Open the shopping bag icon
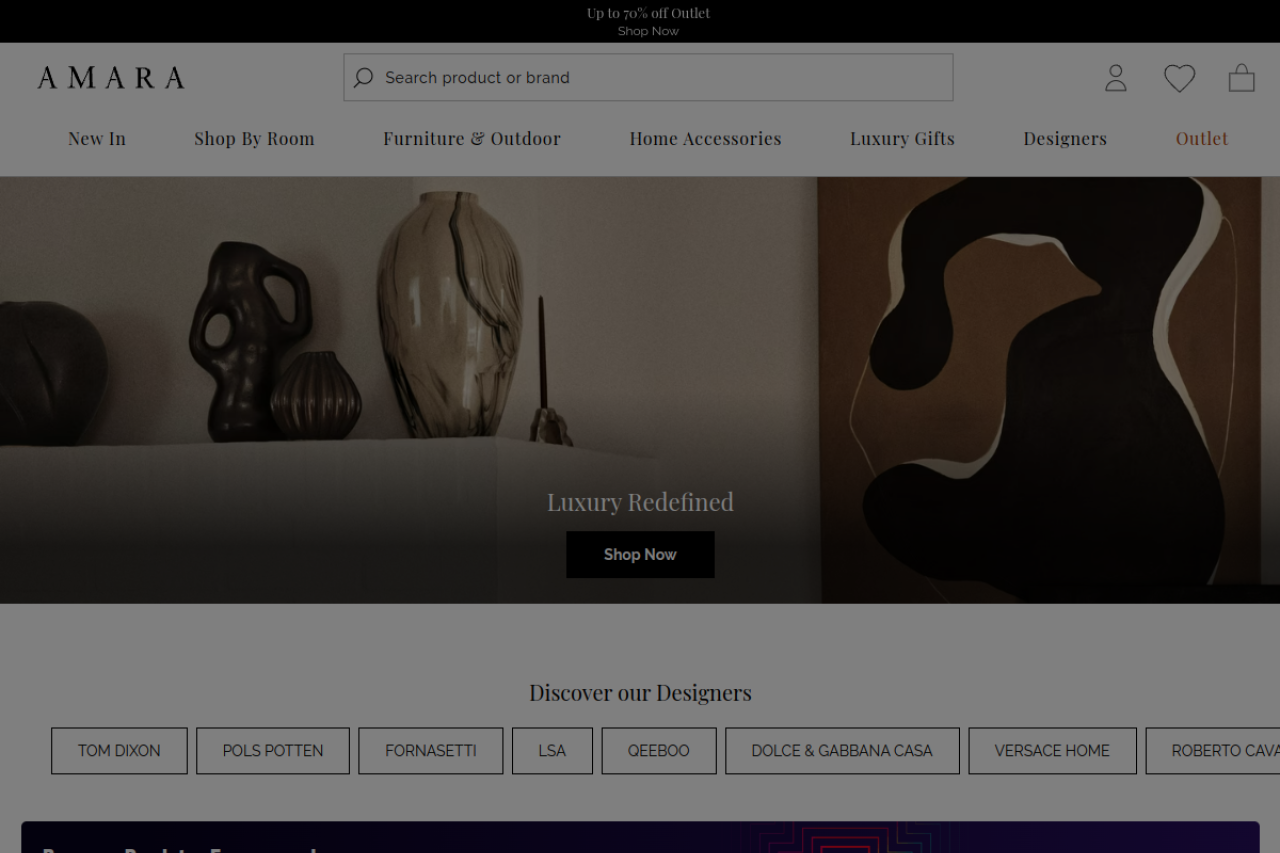This screenshot has width=1280, height=853. (x=1241, y=78)
